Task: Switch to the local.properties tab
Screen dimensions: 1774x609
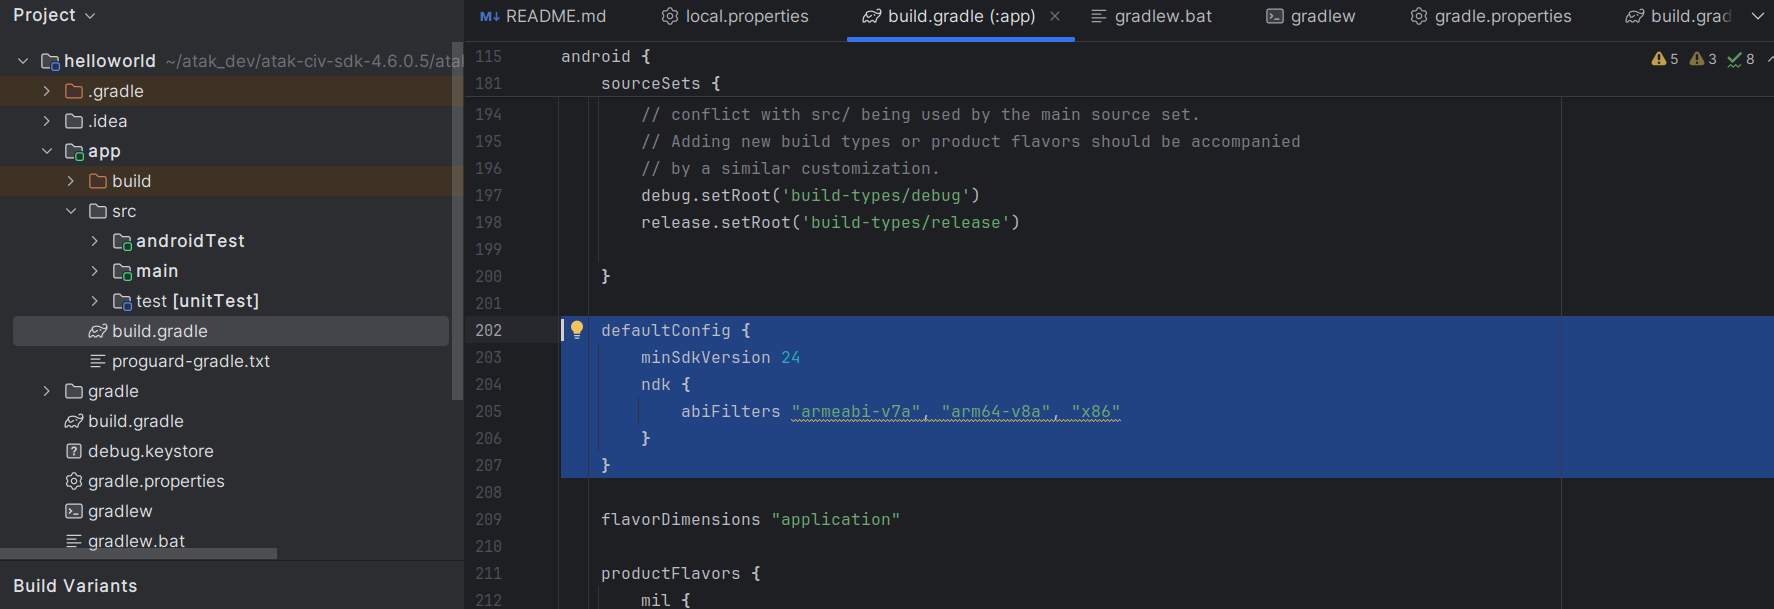Action: [735, 16]
